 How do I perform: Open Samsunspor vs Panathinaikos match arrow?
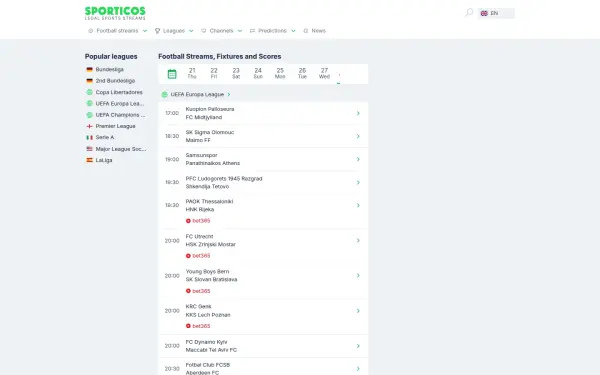pyautogui.click(x=358, y=159)
